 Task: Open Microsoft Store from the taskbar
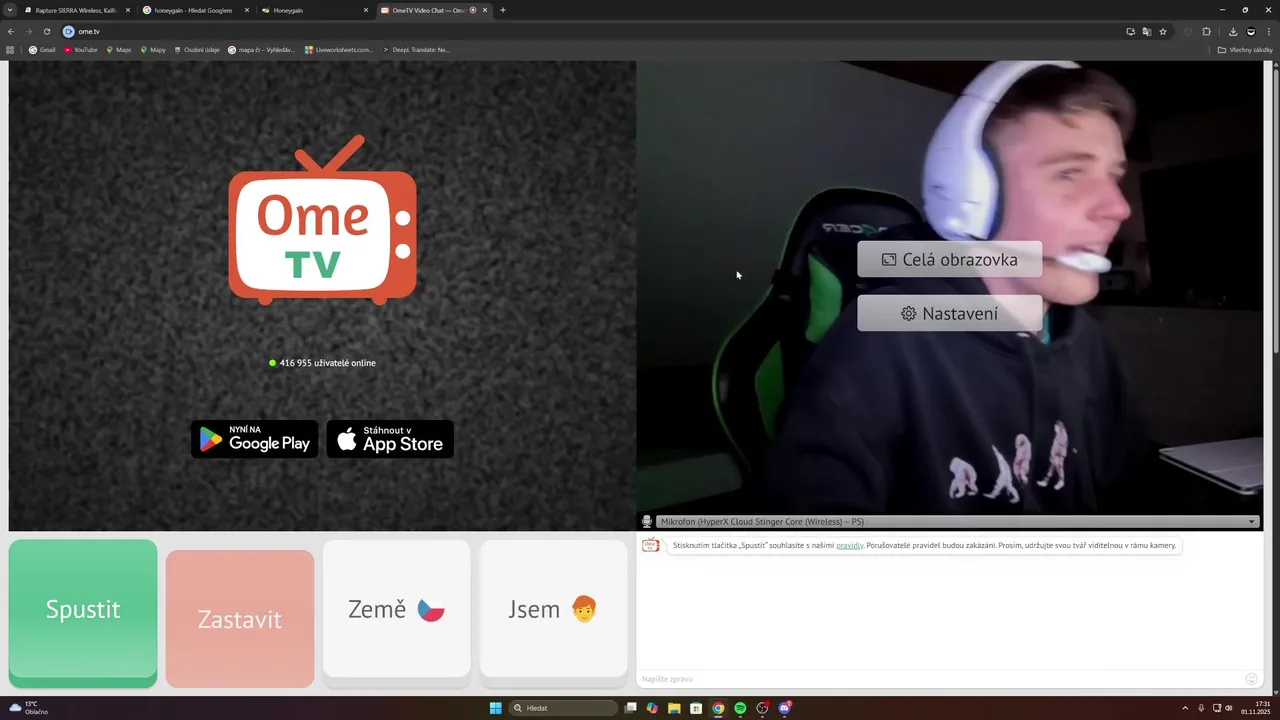[696, 708]
